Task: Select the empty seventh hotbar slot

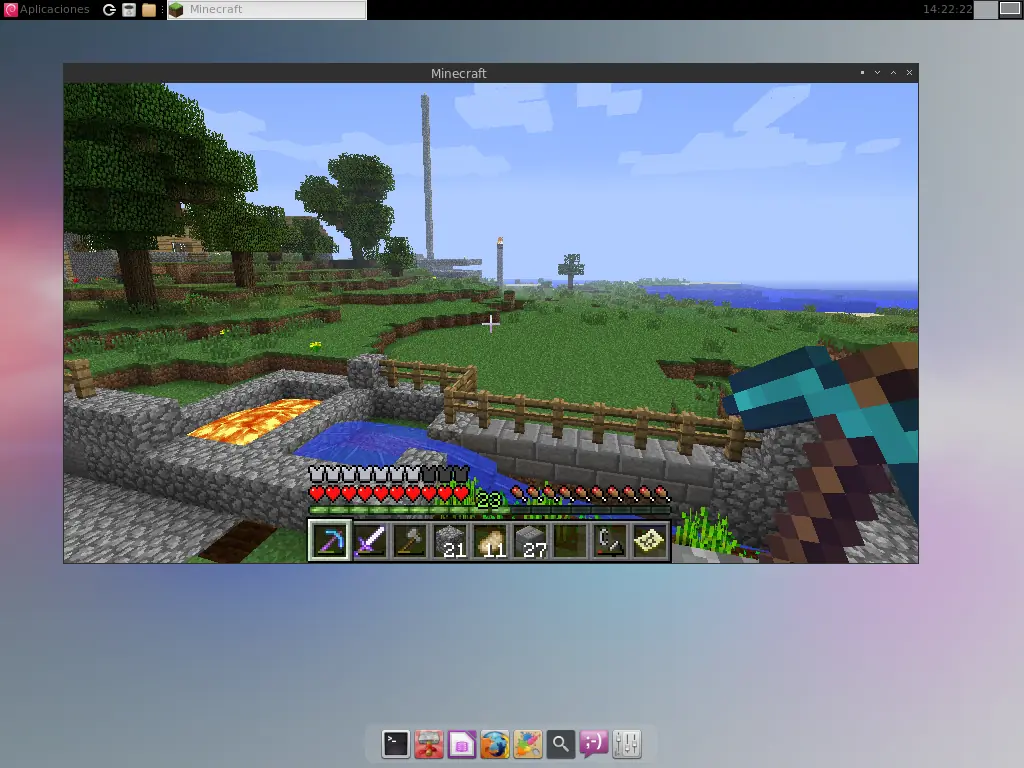Action: point(570,541)
